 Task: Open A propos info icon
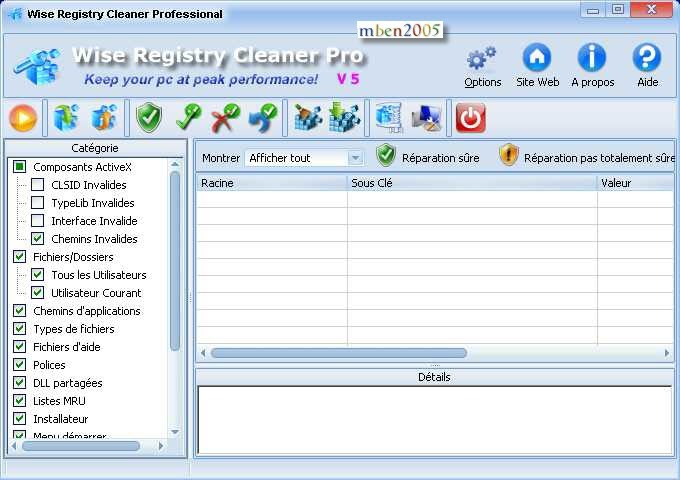click(x=592, y=57)
